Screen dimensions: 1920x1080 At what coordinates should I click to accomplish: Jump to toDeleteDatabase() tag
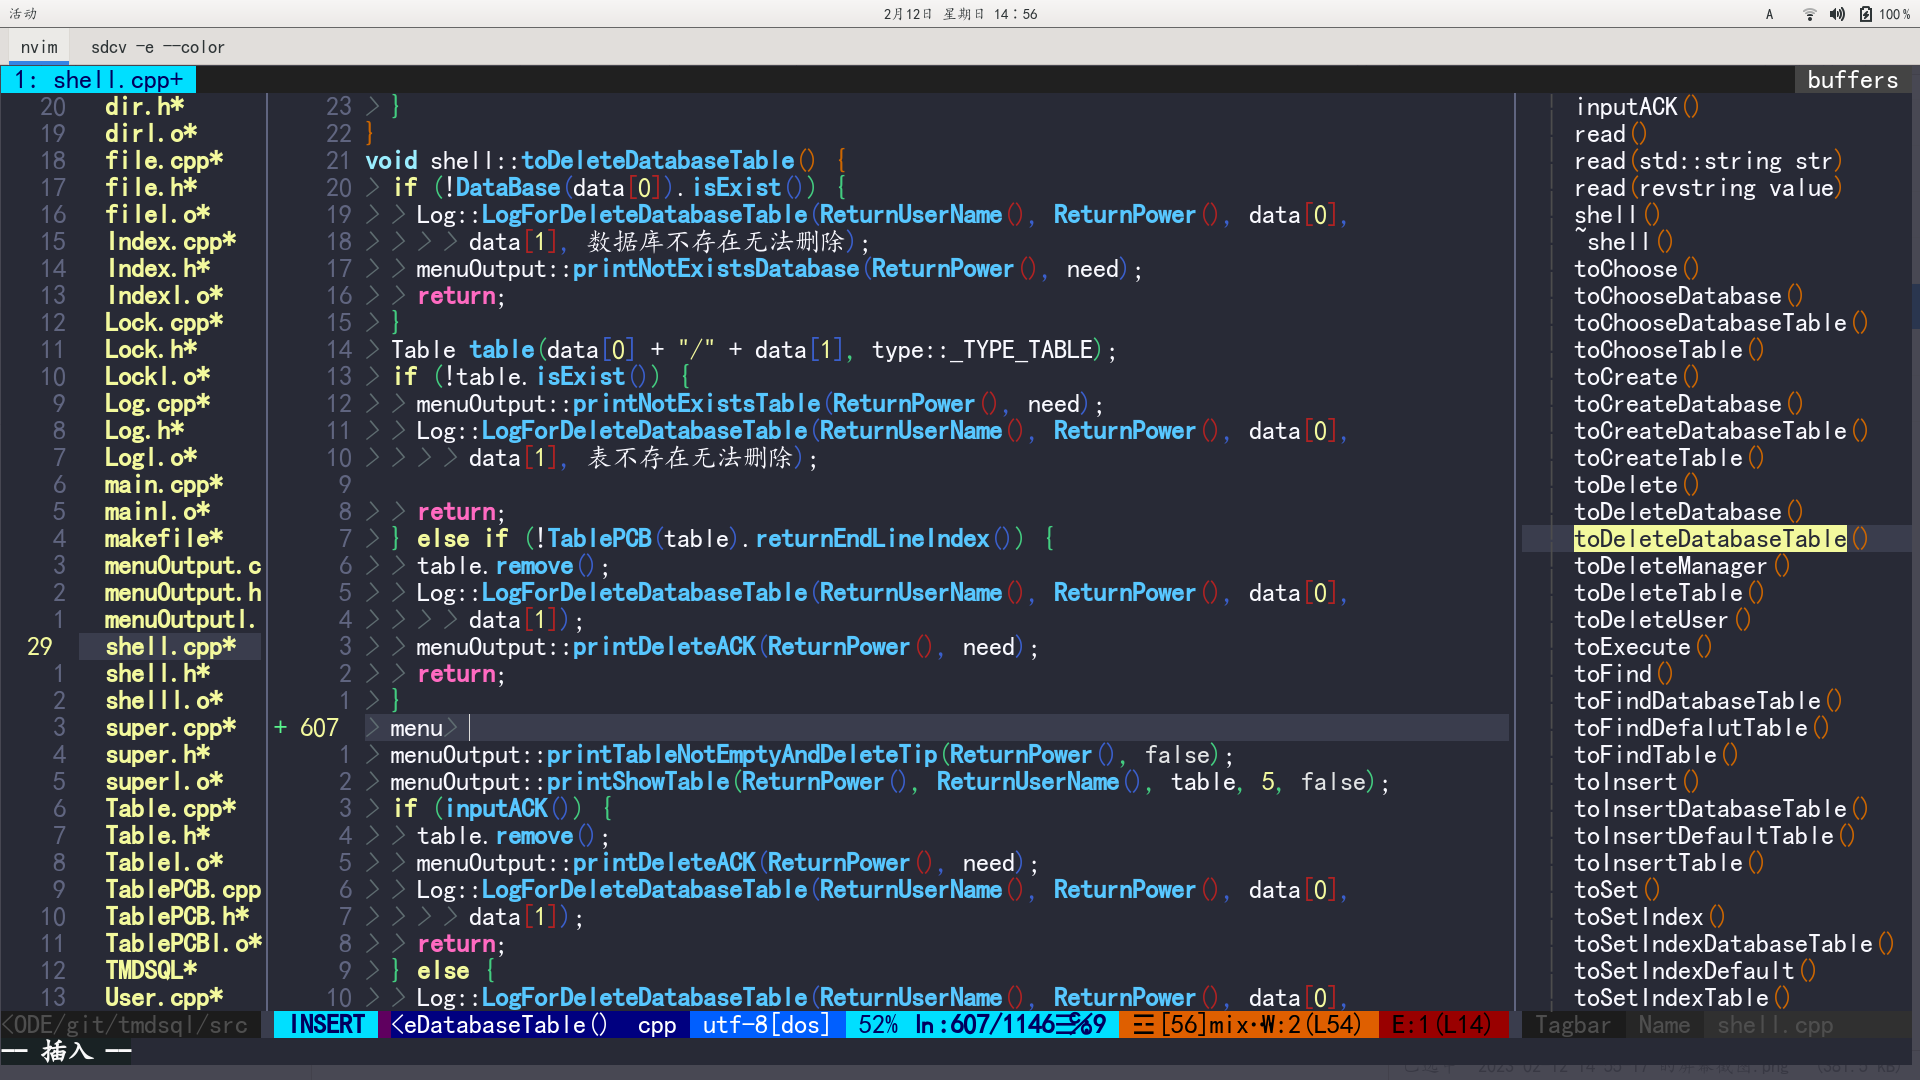1689,512
